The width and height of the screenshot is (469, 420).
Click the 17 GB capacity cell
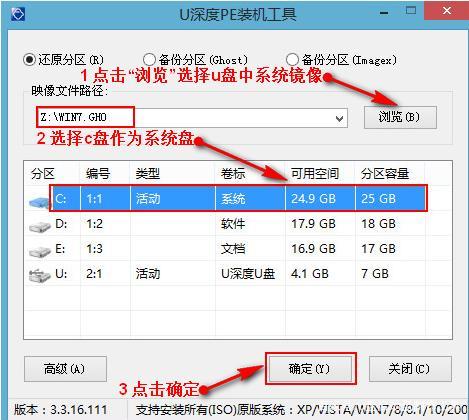(378, 249)
